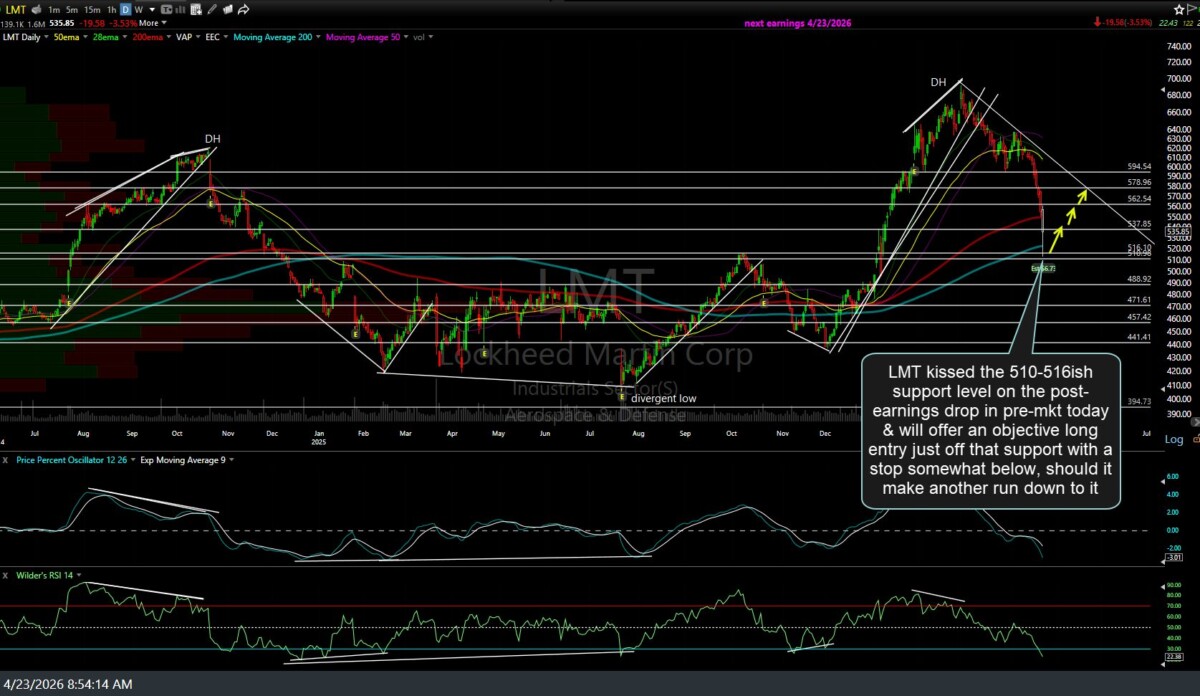1200x696 pixels.
Task: Click the 594.54 price level label
Action: tap(1139, 167)
